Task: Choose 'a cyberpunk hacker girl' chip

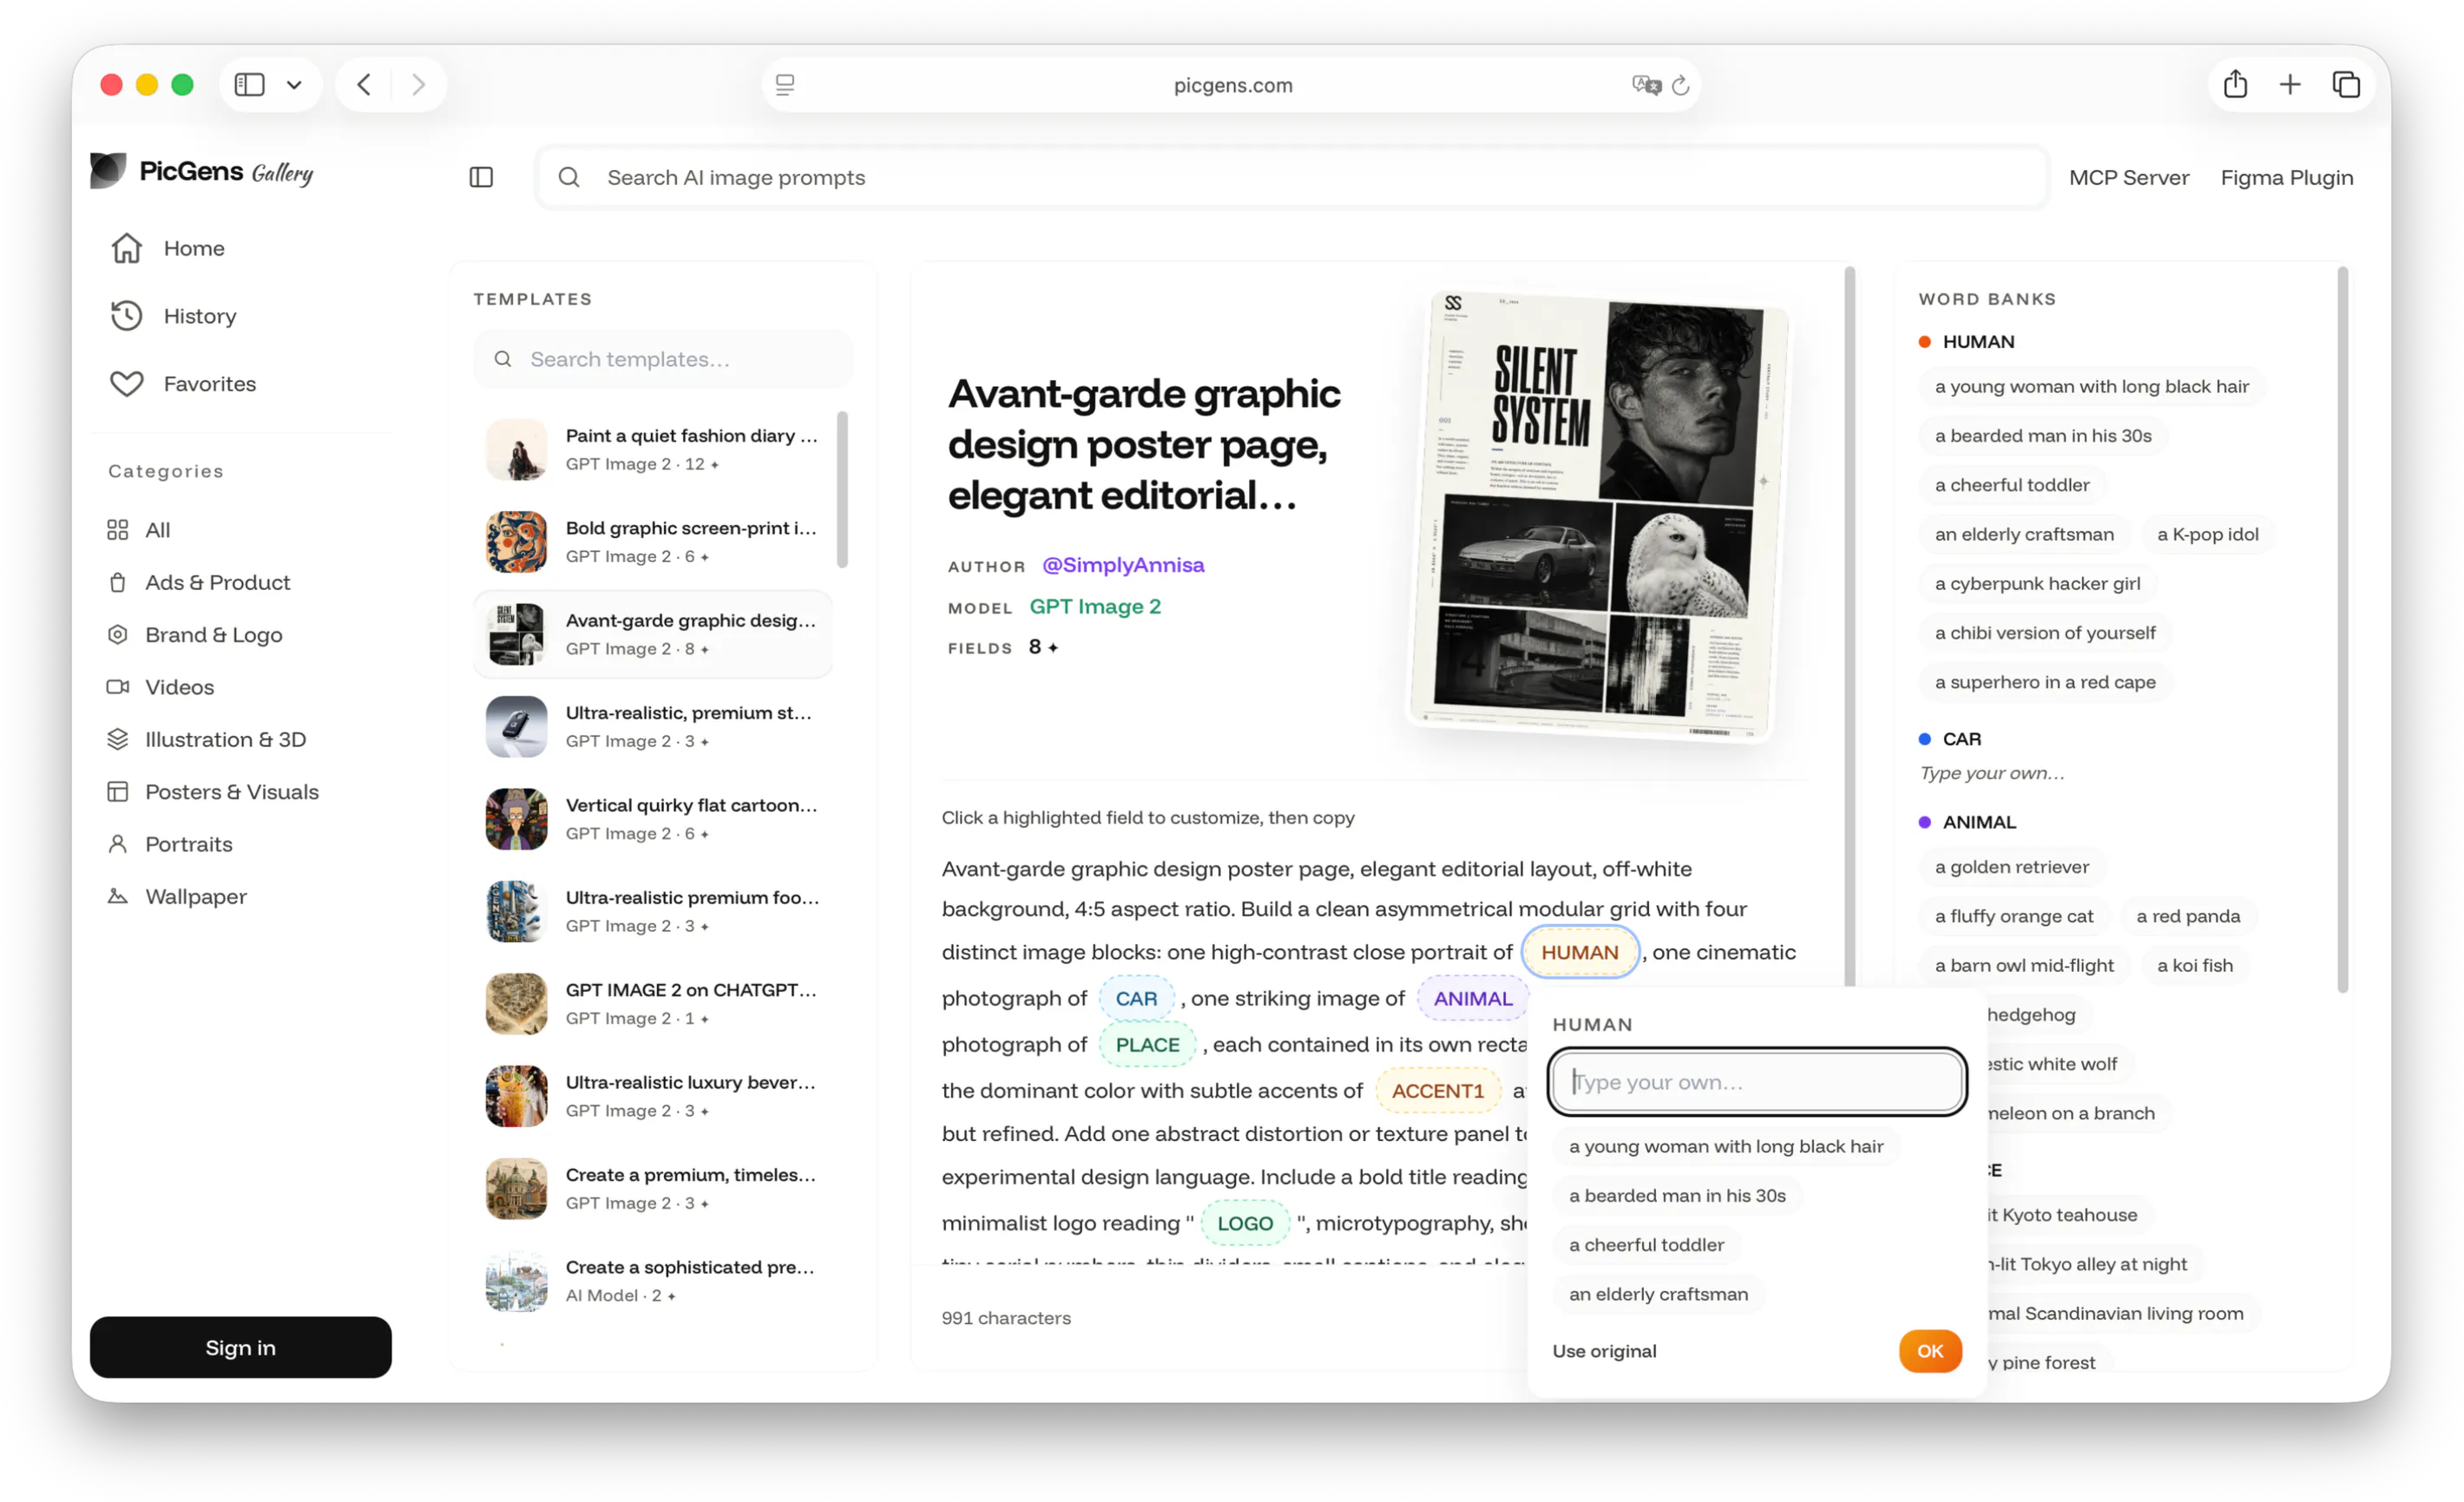Action: (x=2037, y=583)
